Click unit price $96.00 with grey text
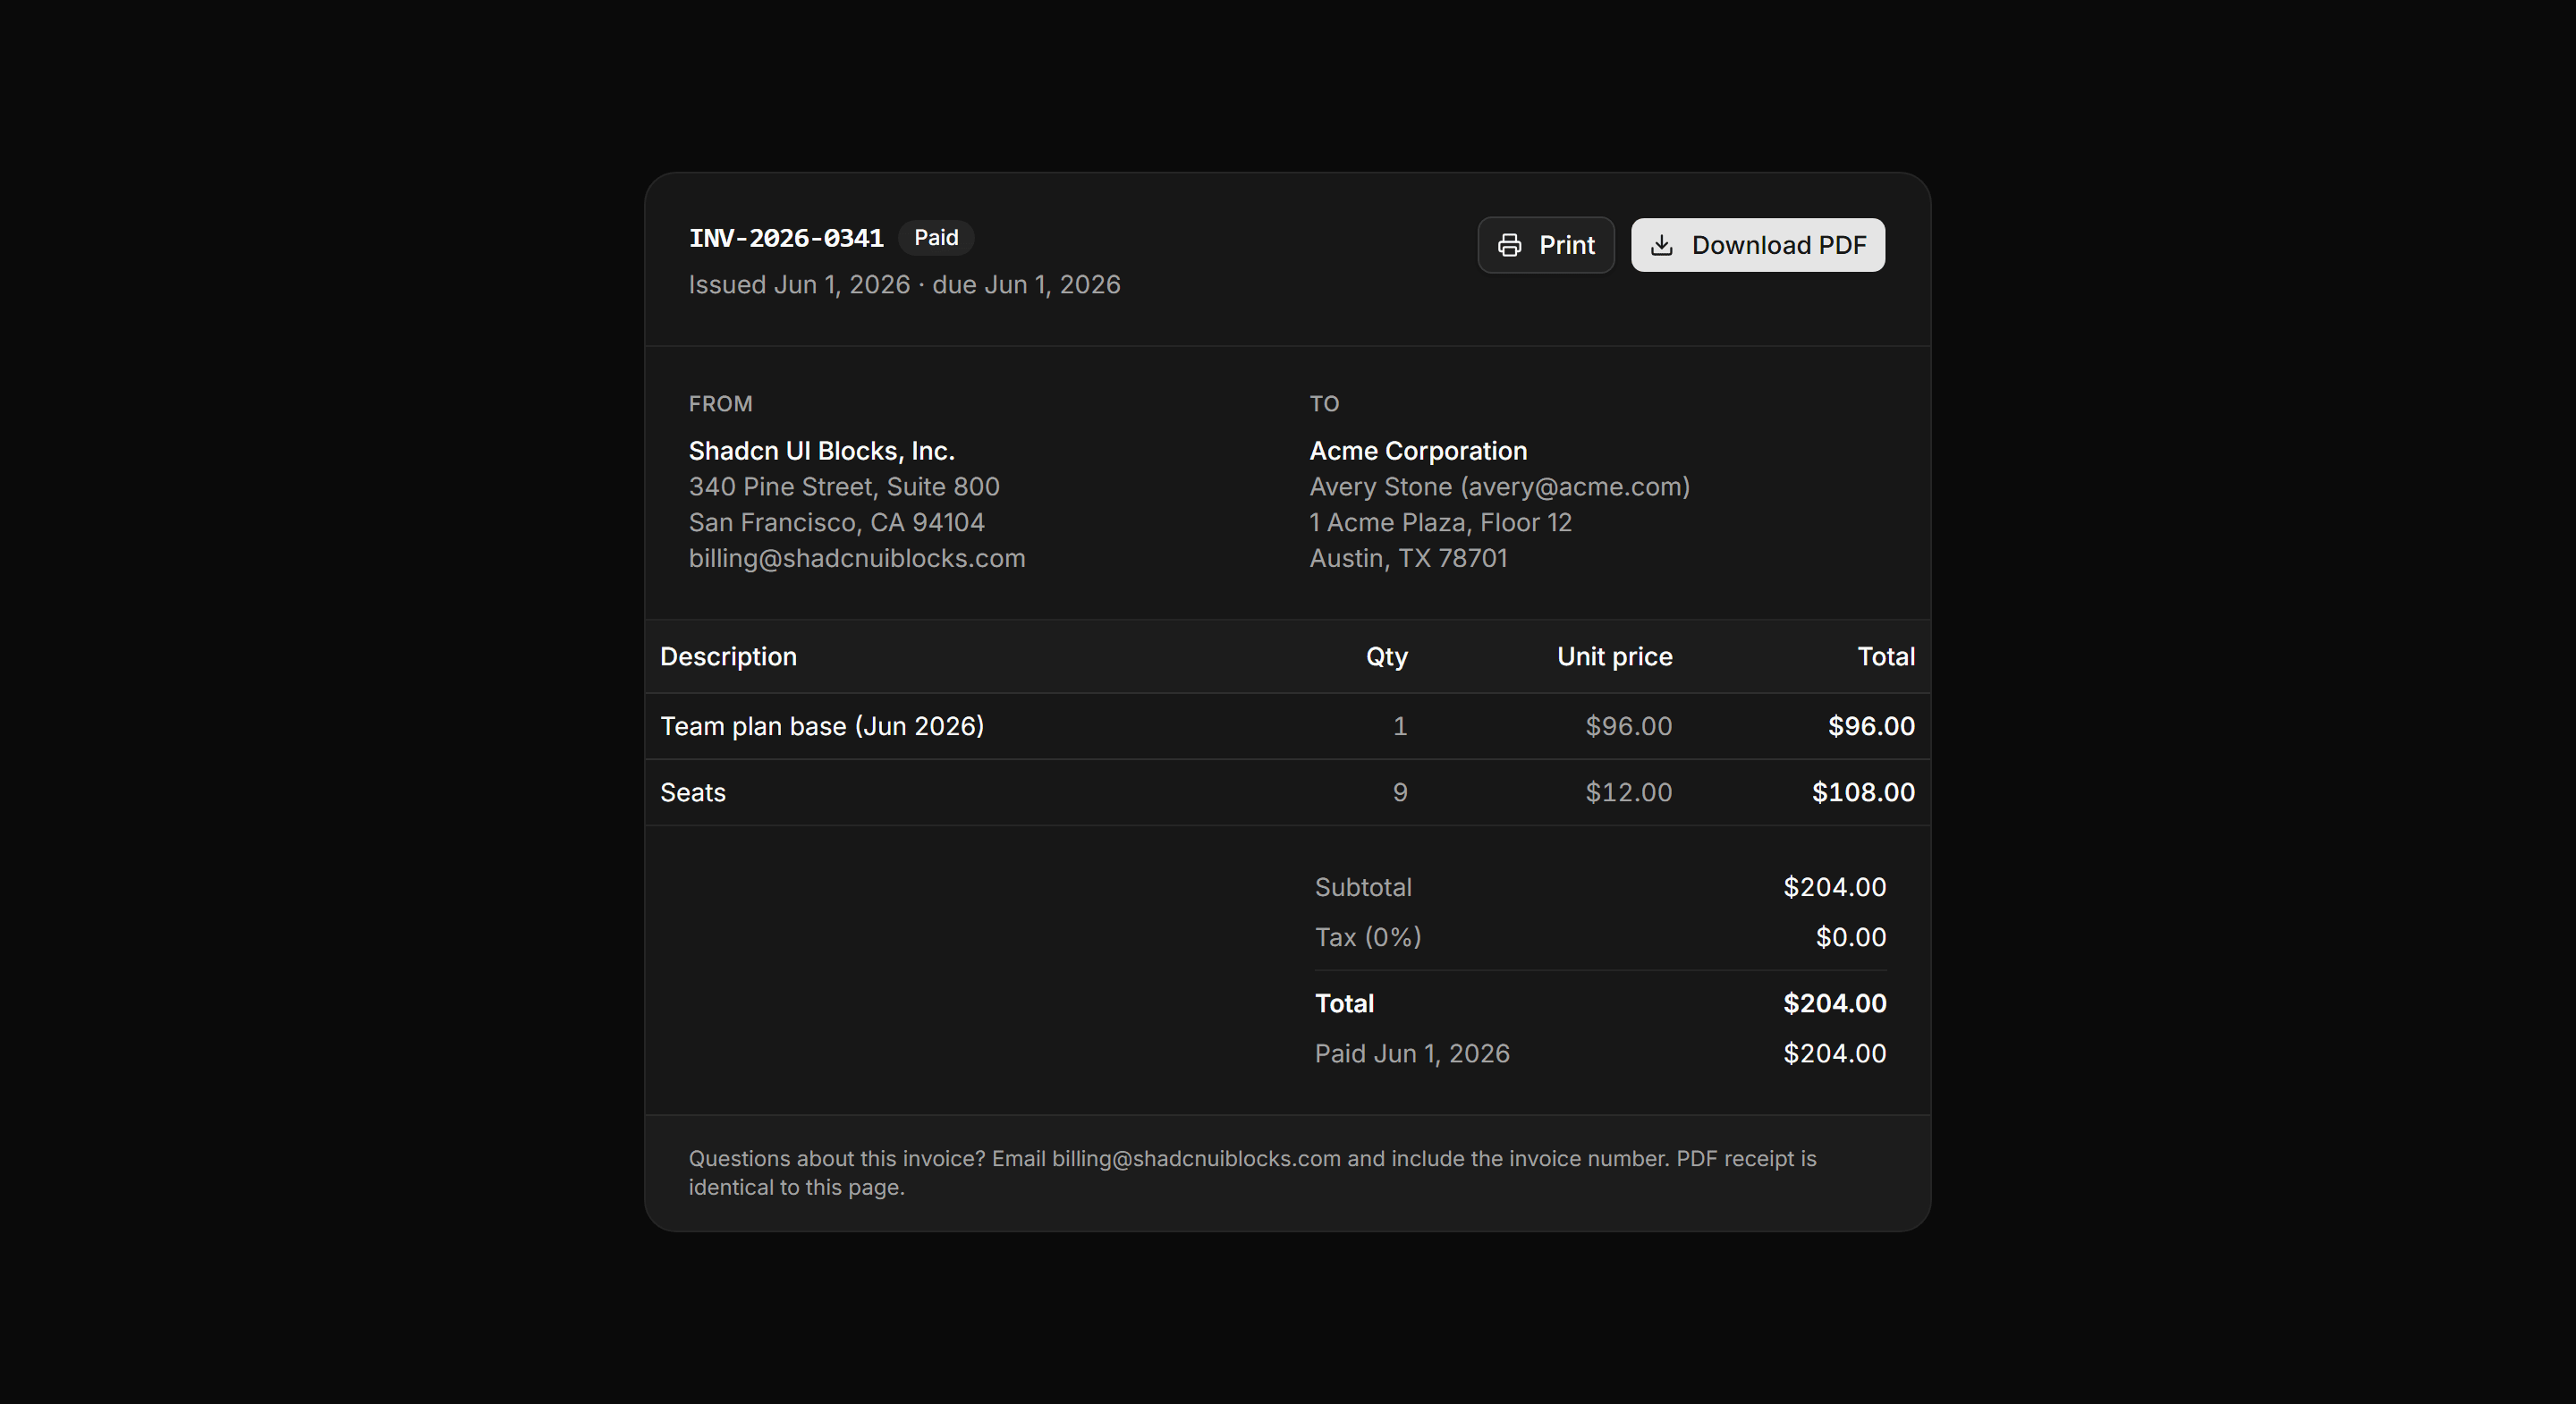 1628,726
